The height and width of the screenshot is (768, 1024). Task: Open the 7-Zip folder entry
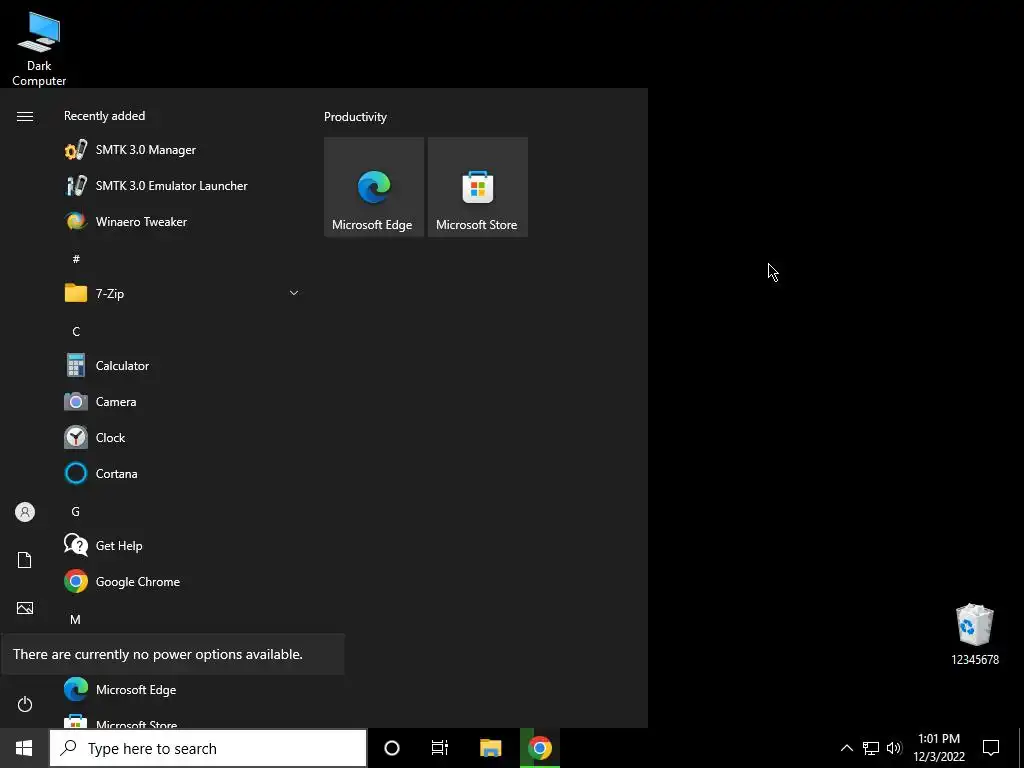pos(182,293)
